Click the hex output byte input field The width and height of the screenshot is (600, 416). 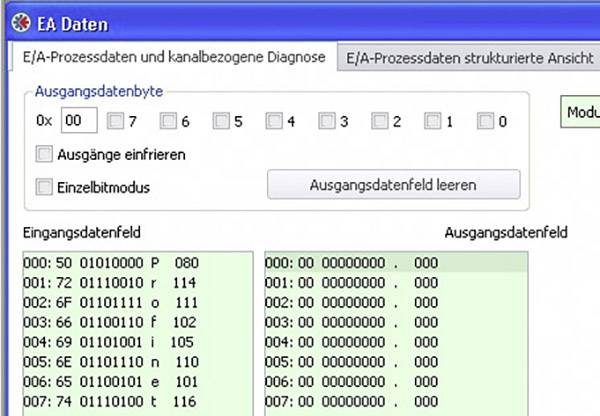[x=77, y=121]
